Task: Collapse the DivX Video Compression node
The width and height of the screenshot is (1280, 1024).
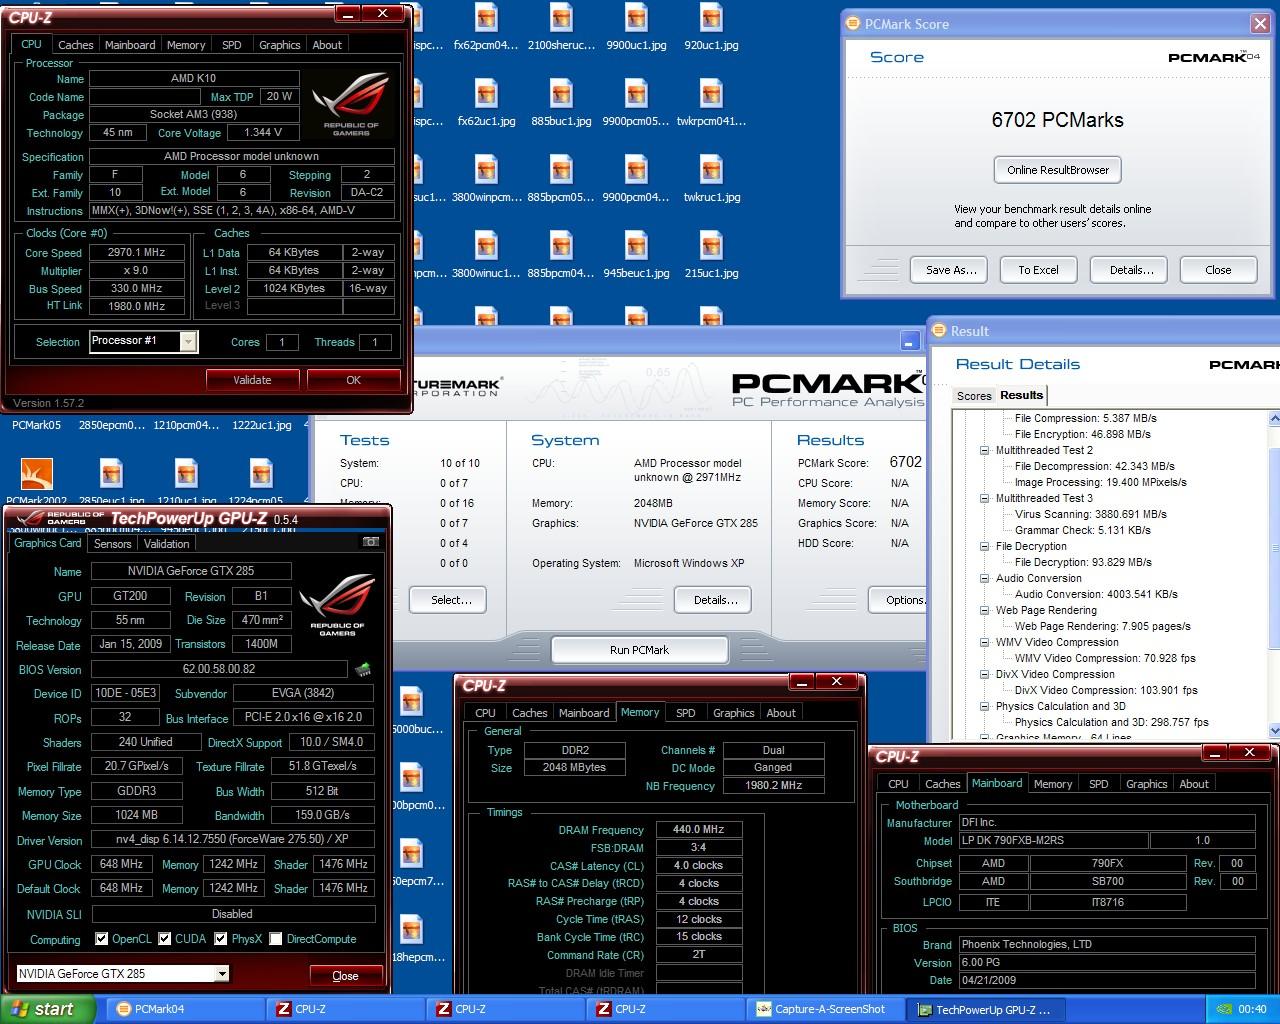Action: [x=984, y=674]
